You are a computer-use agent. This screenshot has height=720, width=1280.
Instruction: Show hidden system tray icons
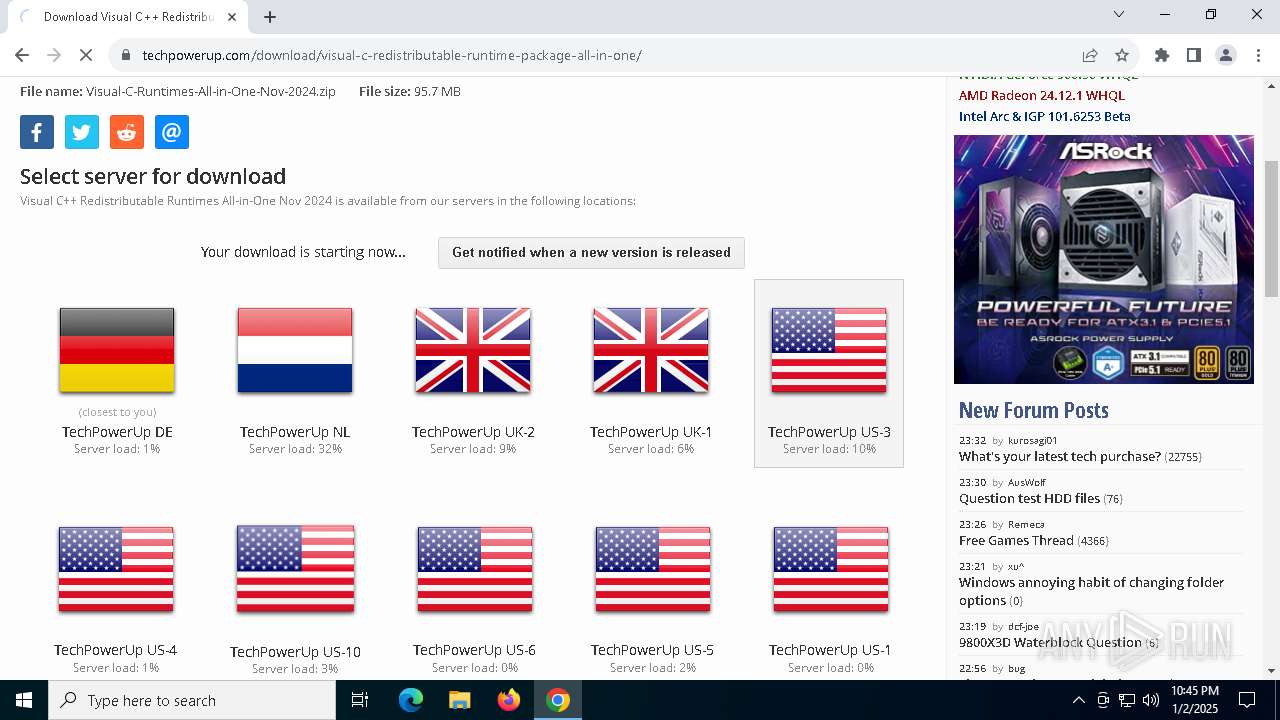pos(1078,700)
